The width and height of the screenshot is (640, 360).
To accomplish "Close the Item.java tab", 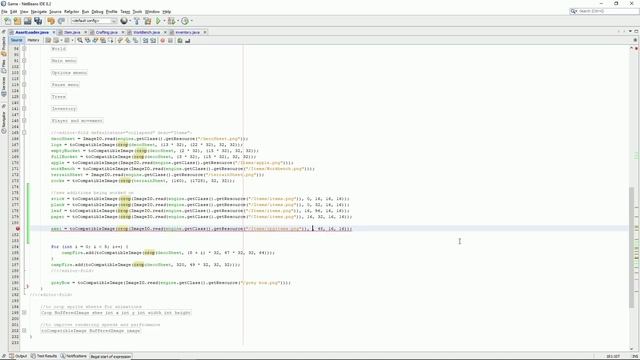I will point(85,32).
